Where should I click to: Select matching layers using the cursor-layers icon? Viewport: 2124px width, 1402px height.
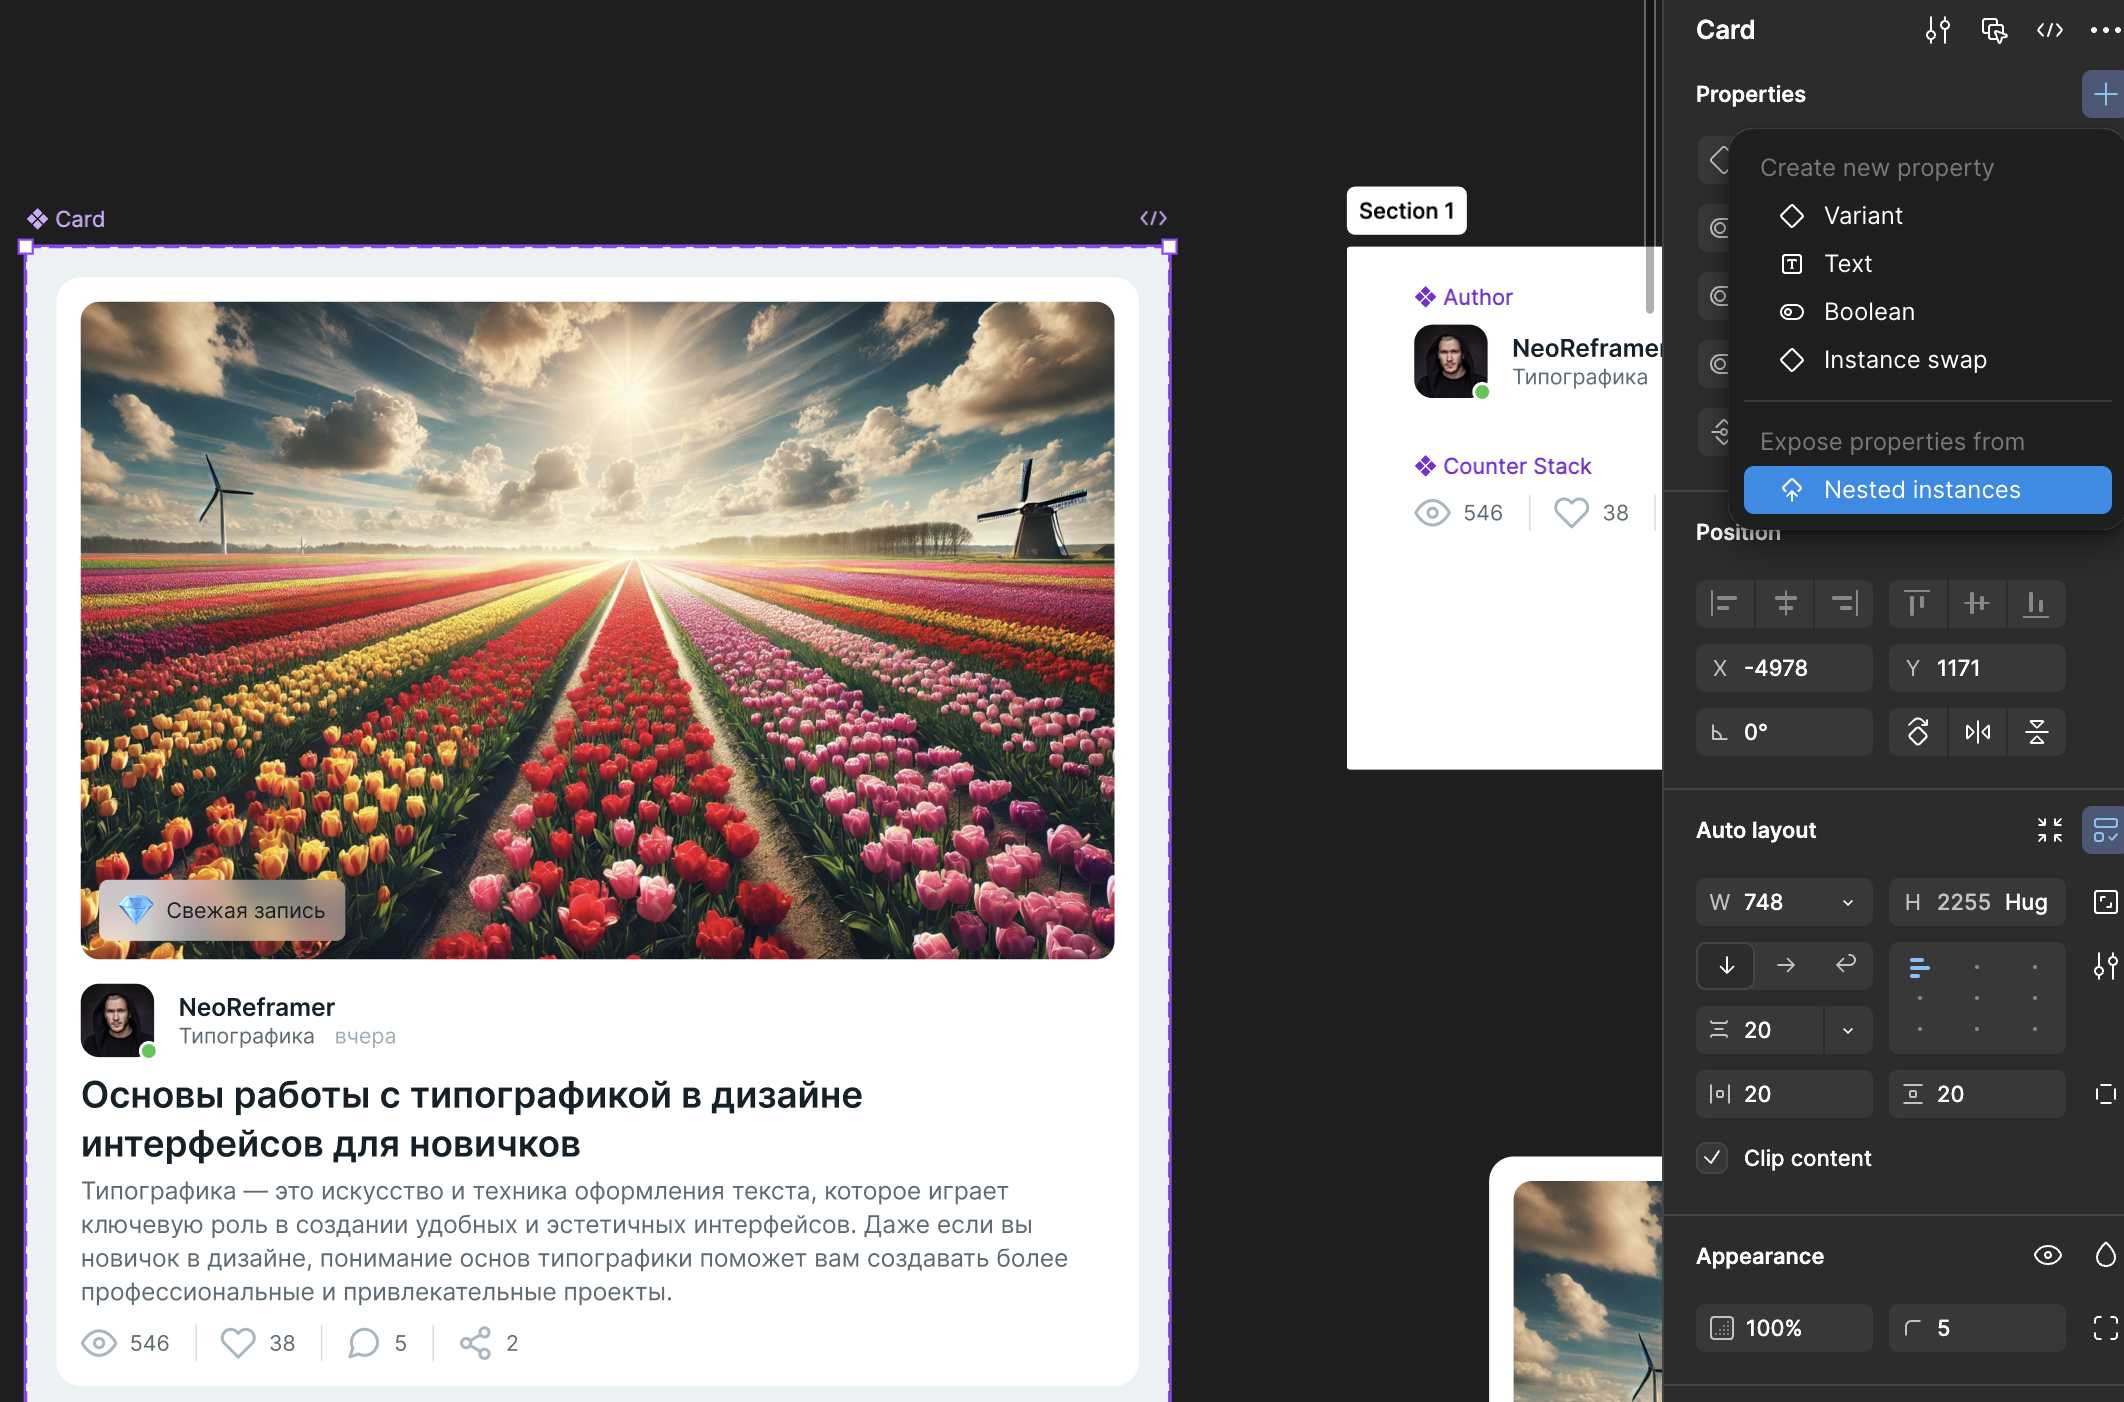coord(1994,30)
